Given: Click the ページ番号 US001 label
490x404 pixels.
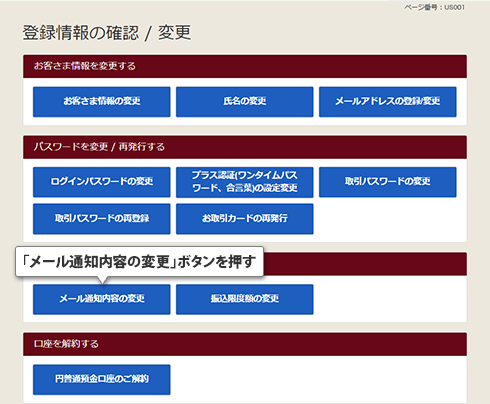Looking at the screenshot, I should [x=434, y=7].
